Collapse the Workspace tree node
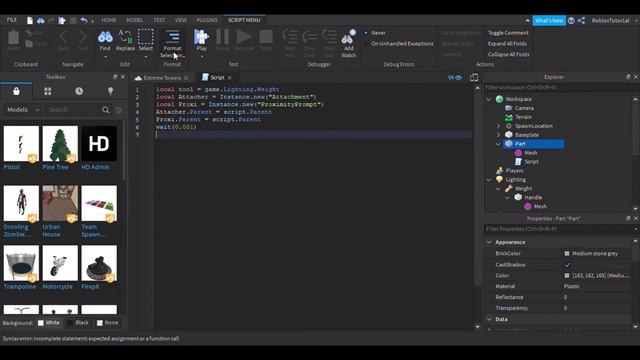Image resolution: width=640 pixels, height=360 pixels. (489, 99)
